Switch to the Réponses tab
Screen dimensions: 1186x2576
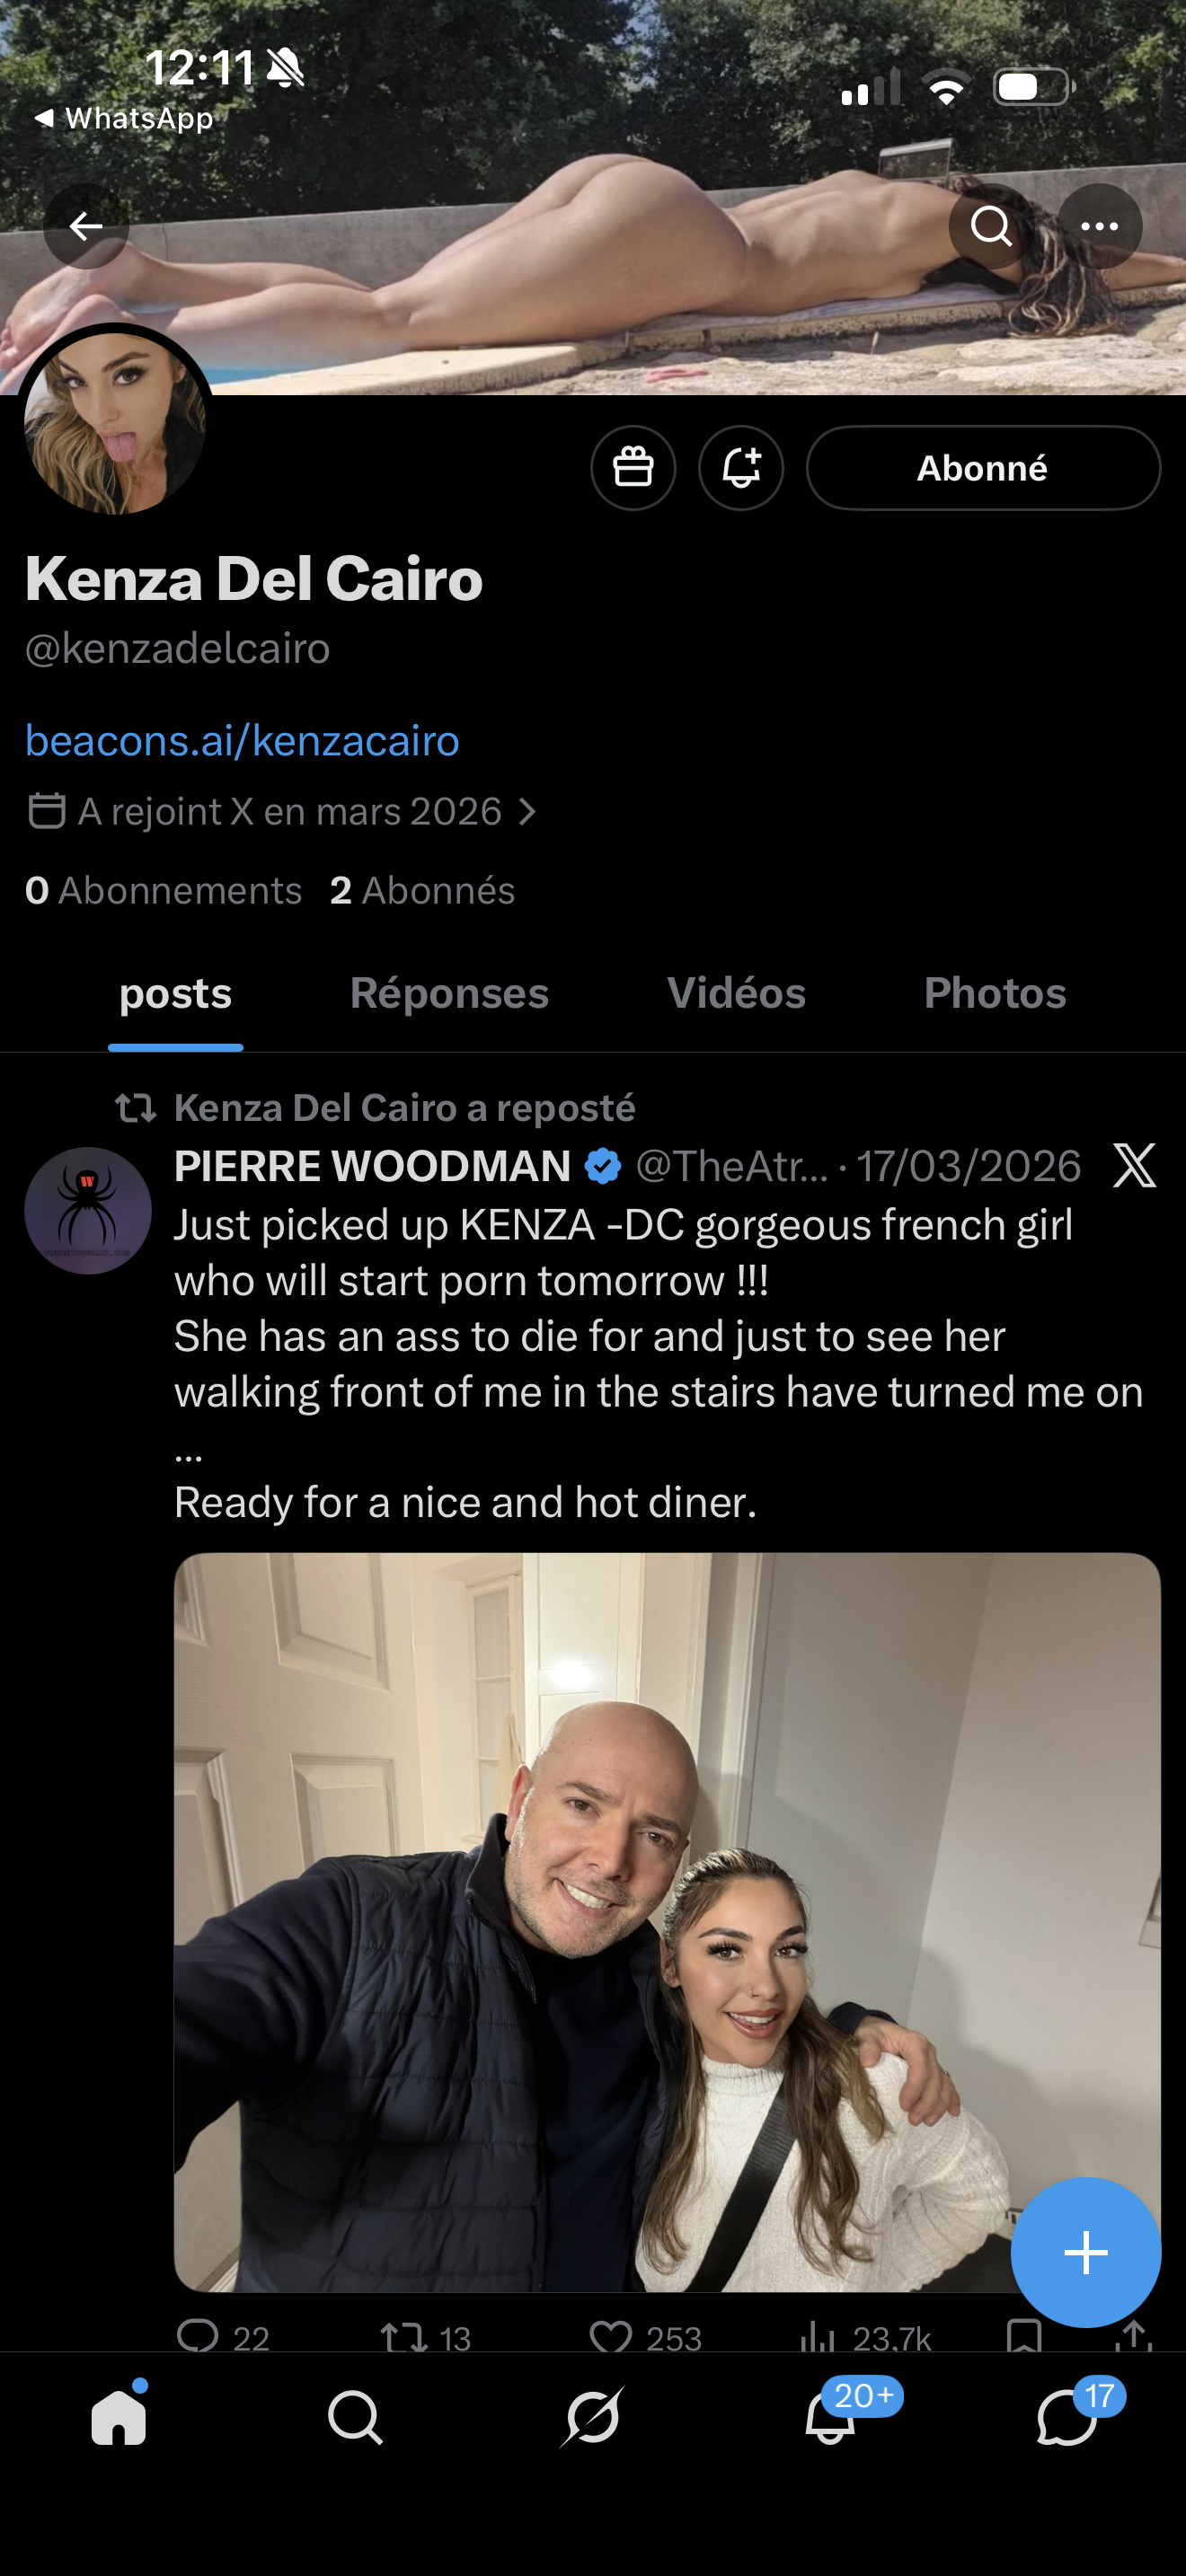point(449,993)
